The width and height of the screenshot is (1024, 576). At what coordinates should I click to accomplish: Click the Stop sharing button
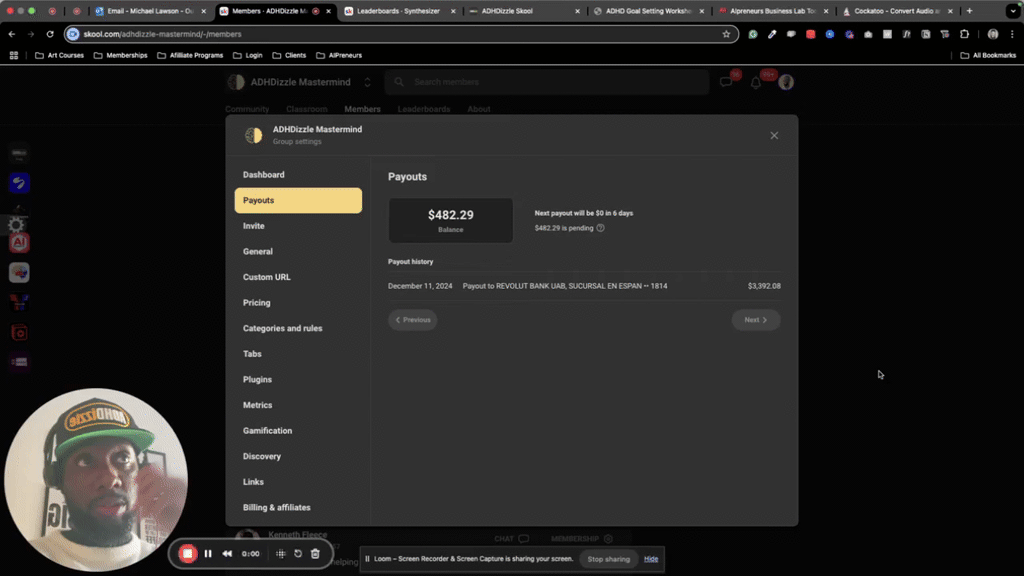point(609,559)
